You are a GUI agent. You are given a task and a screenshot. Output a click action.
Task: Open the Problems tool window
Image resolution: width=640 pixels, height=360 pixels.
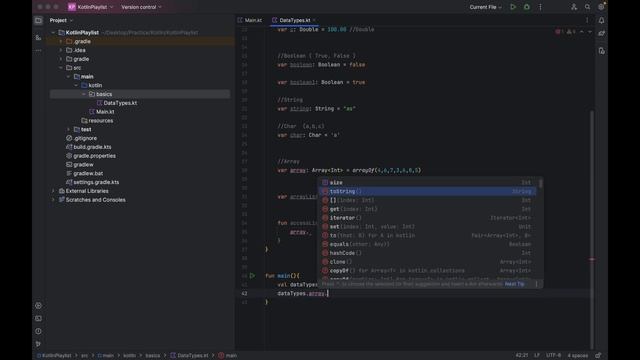pos(38,331)
